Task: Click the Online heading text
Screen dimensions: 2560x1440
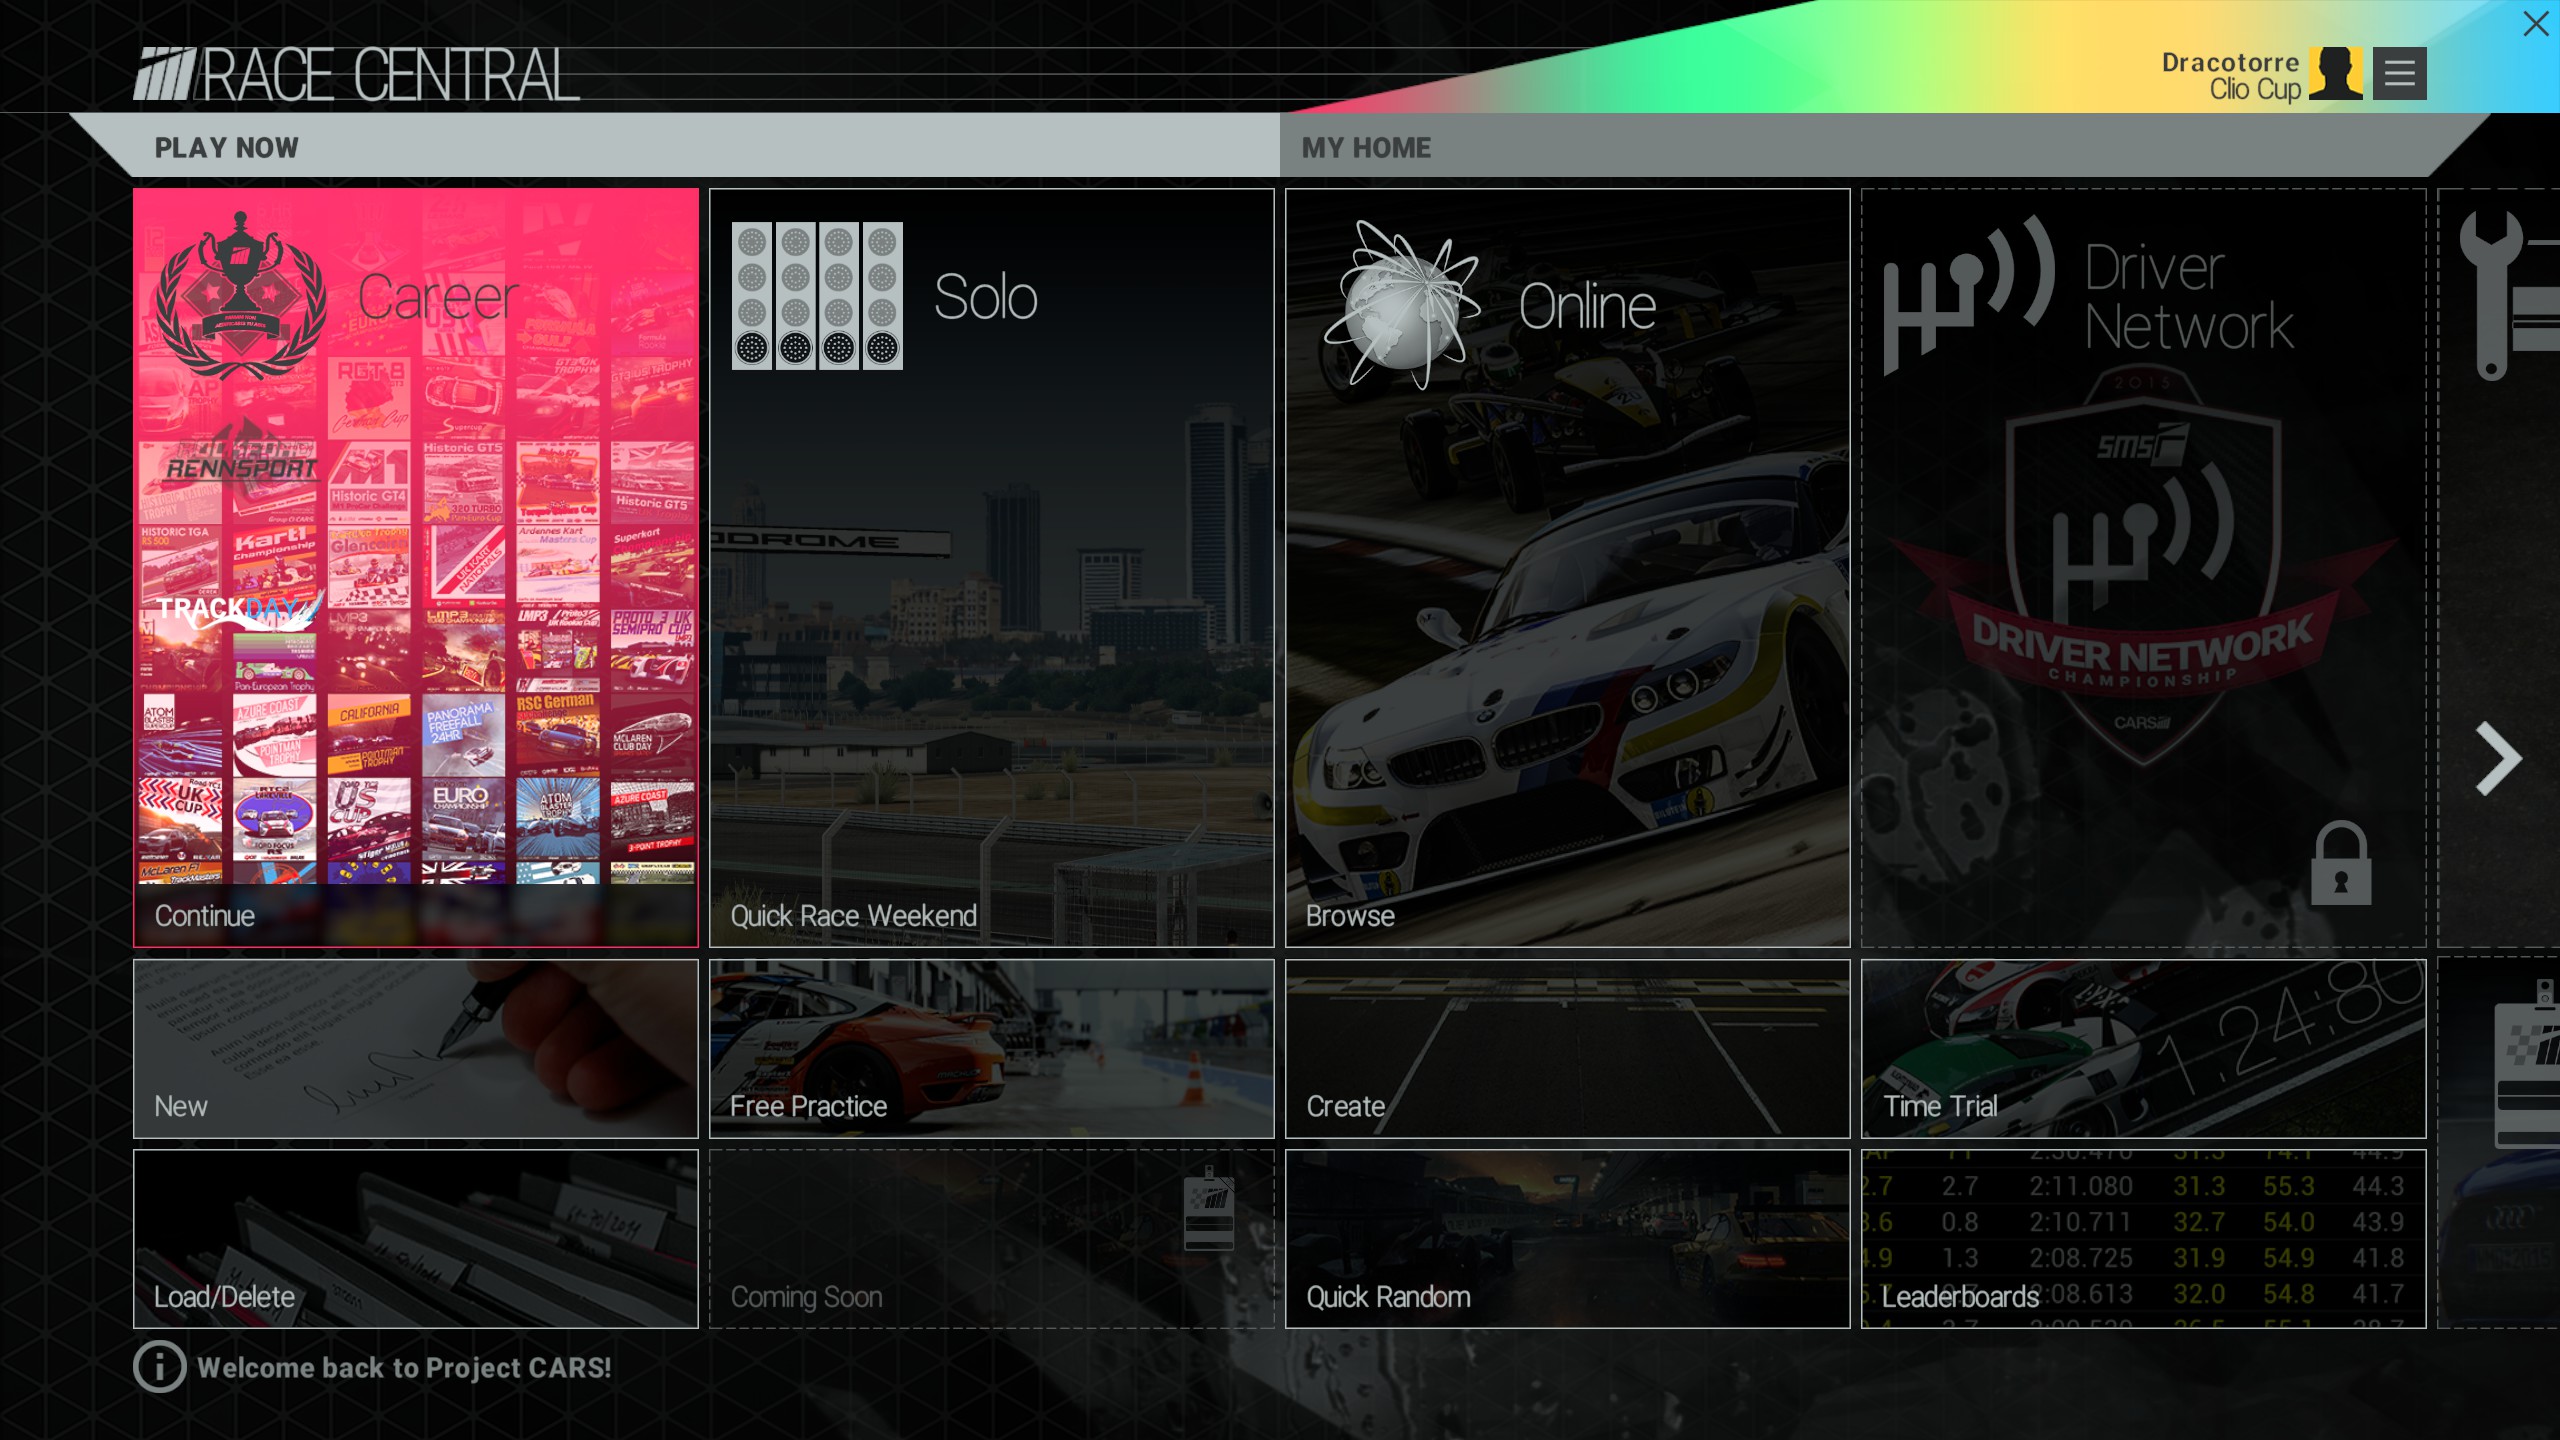Action: click(x=1587, y=306)
